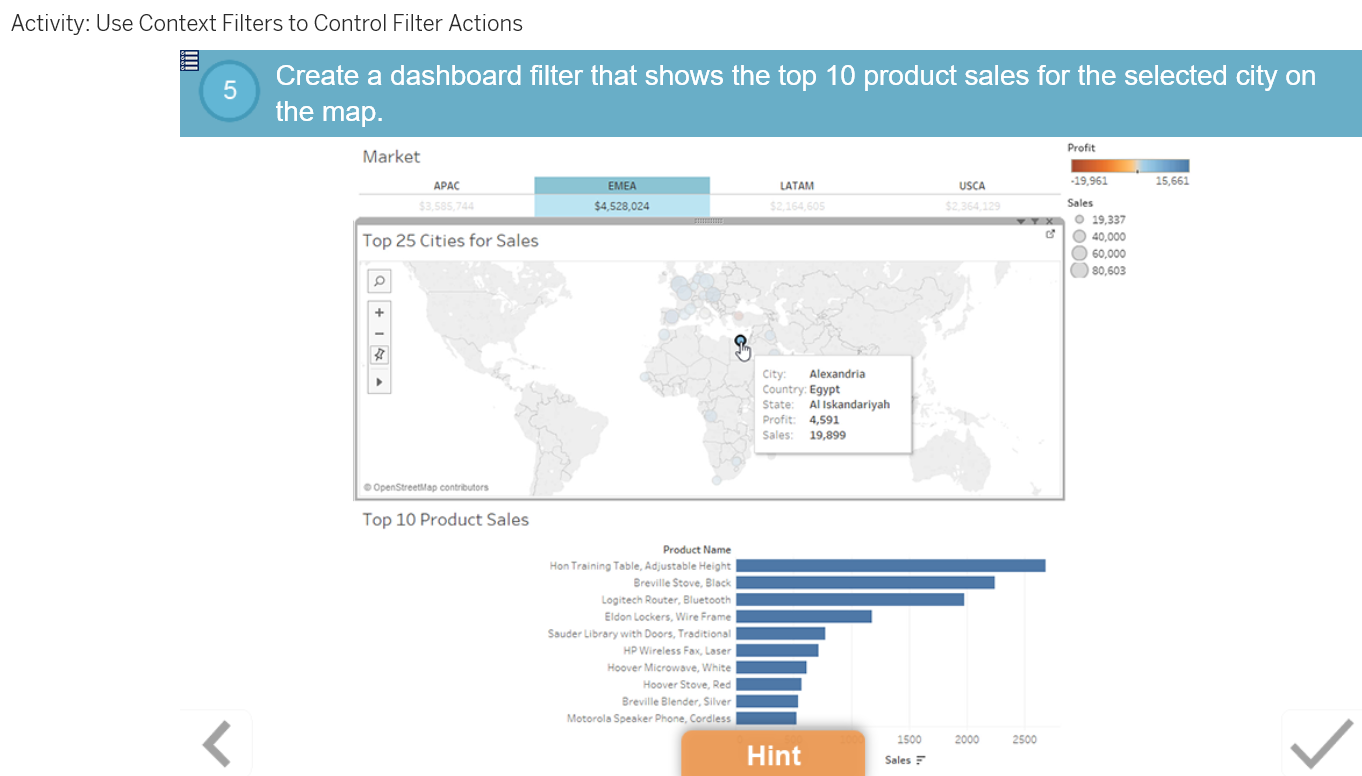The image size is (1362, 776).
Task: Click the APAC $3,585,744 sales cell
Action: point(446,206)
